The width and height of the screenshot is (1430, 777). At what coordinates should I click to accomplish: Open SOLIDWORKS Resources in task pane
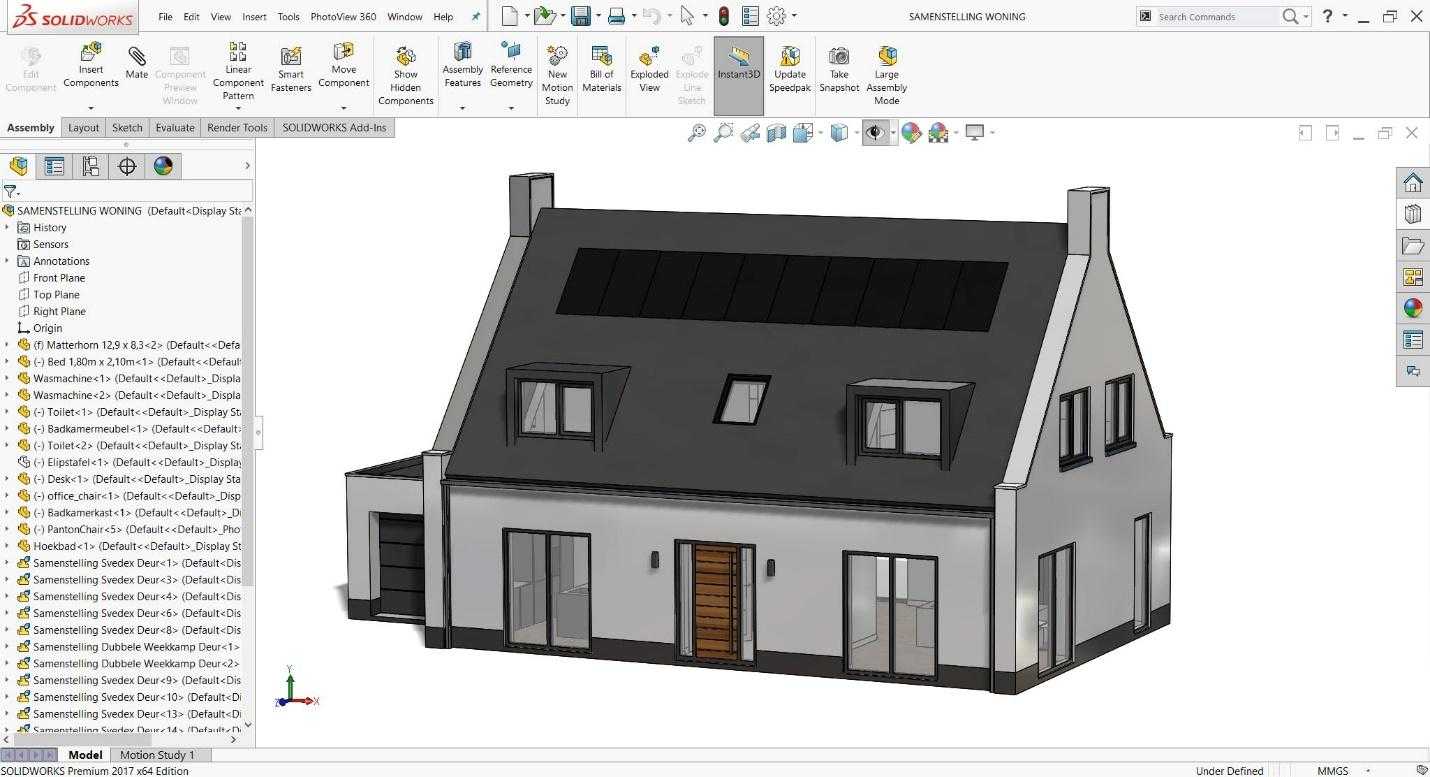[1413, 182]
